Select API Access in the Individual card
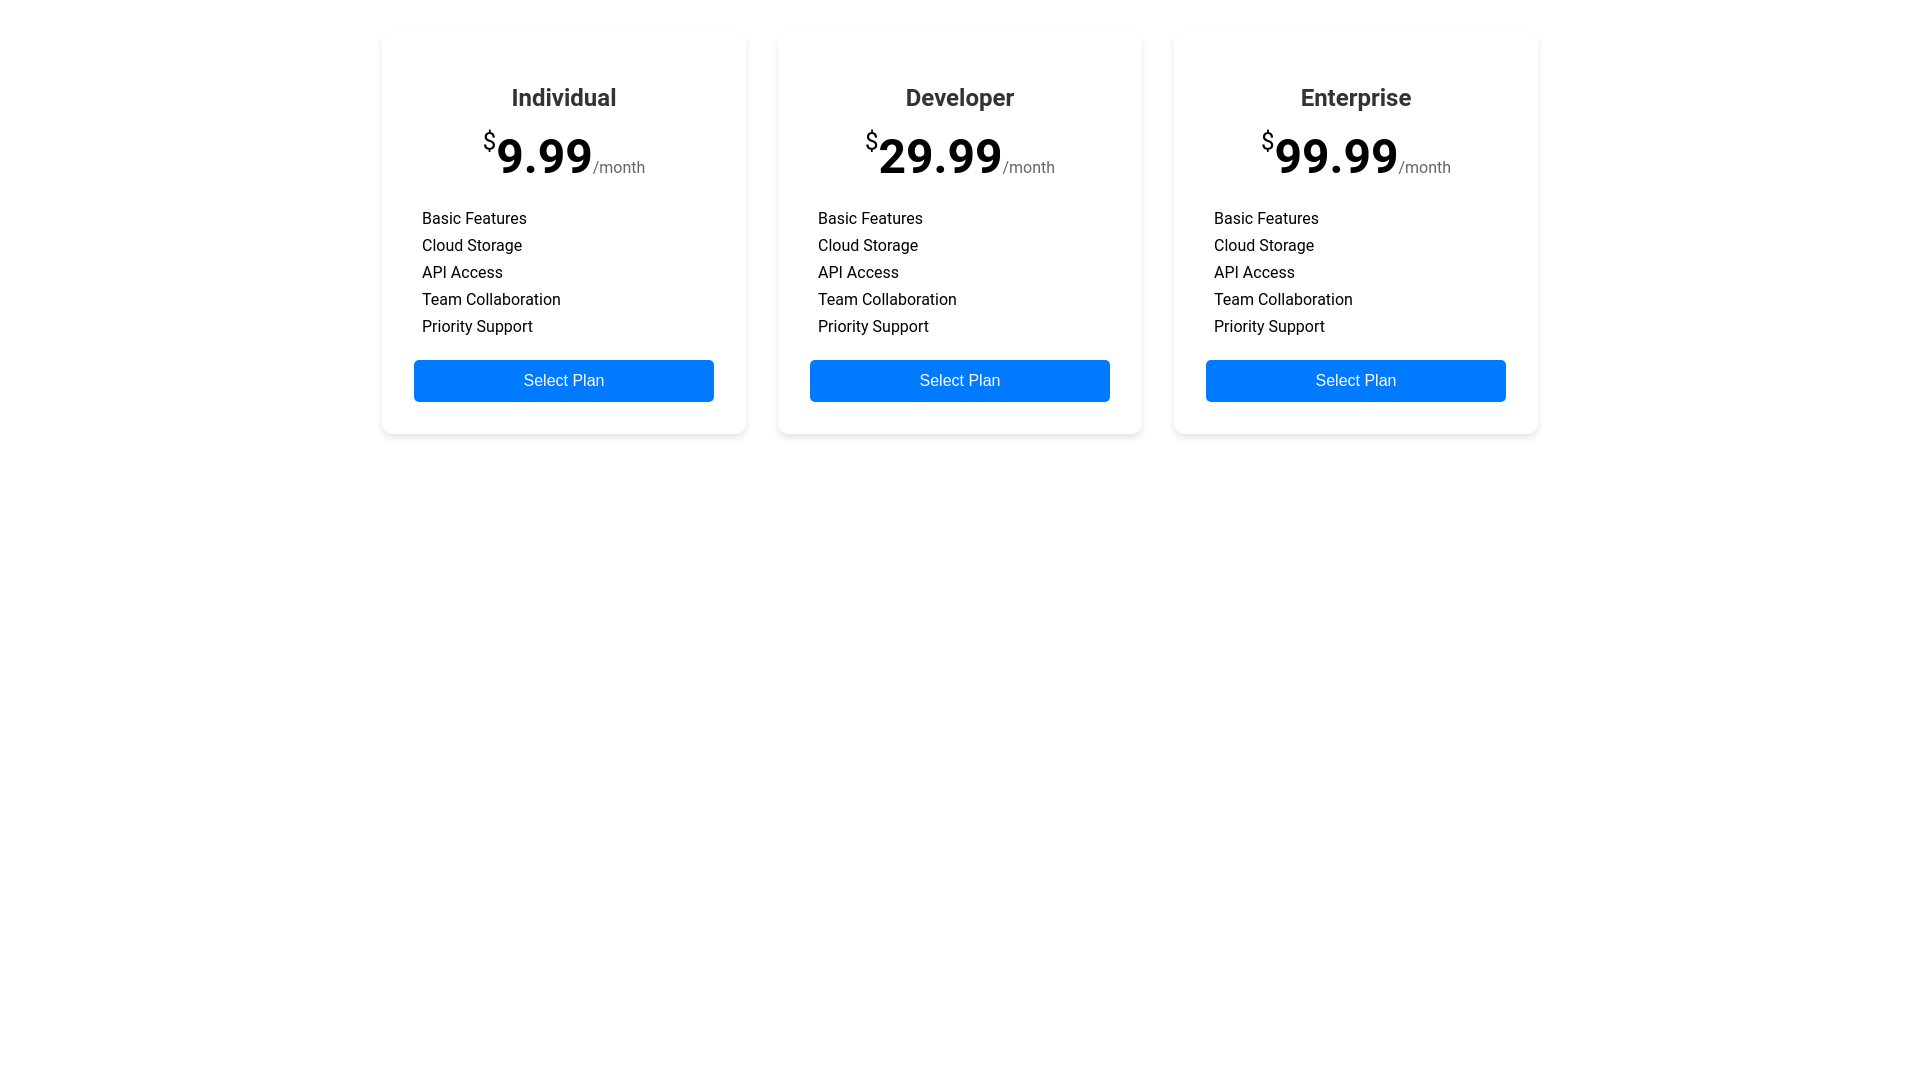The height and width of the screenshot is (1080, 1920). click(x=462, y=272)
